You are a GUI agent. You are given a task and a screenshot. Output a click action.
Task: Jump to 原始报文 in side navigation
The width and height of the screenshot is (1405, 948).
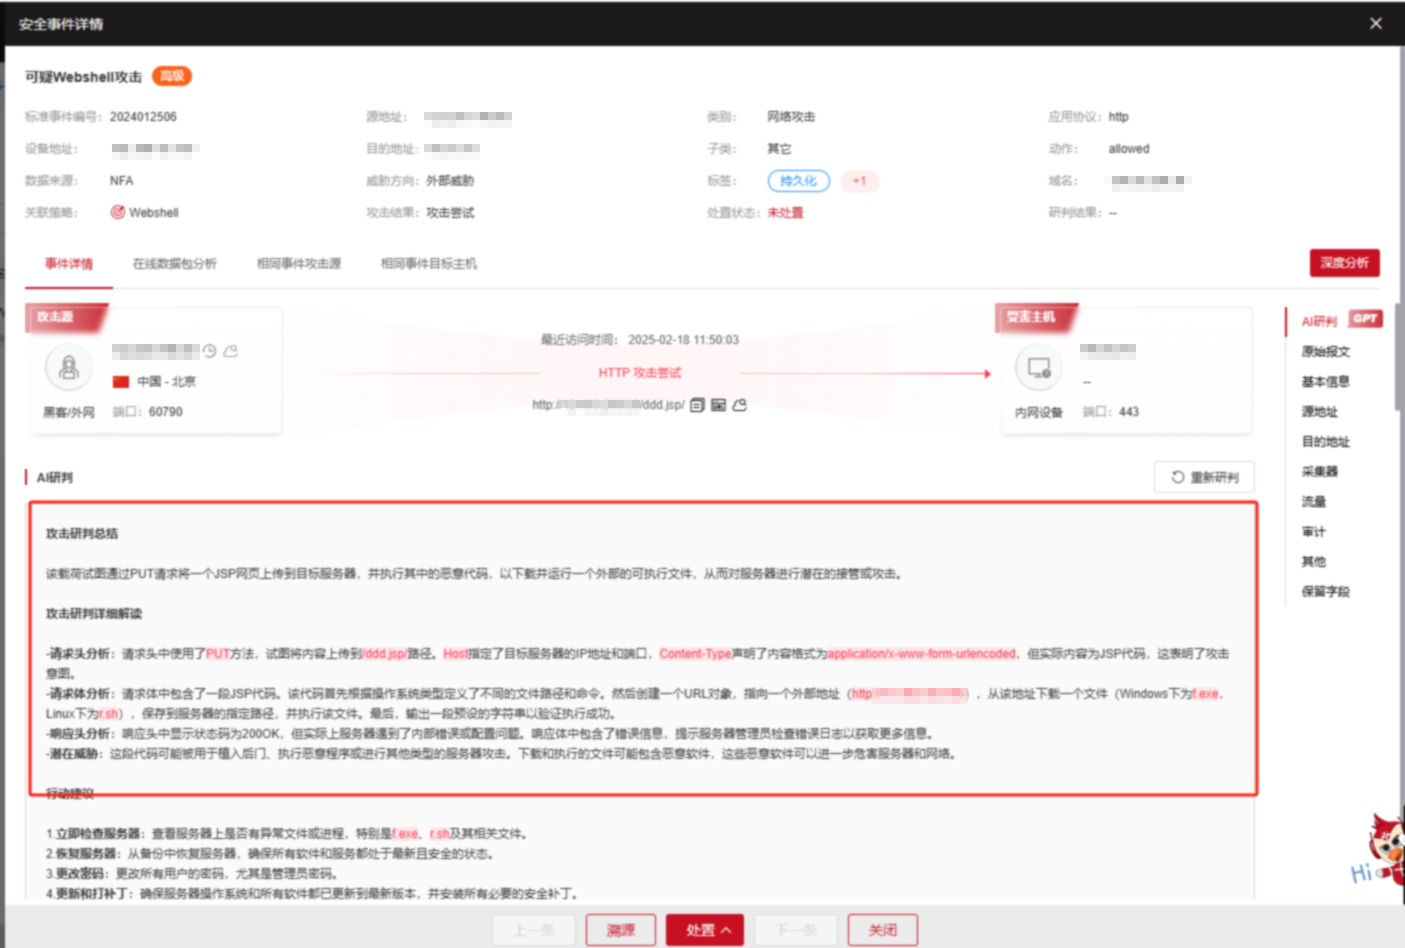point(1325,352)
